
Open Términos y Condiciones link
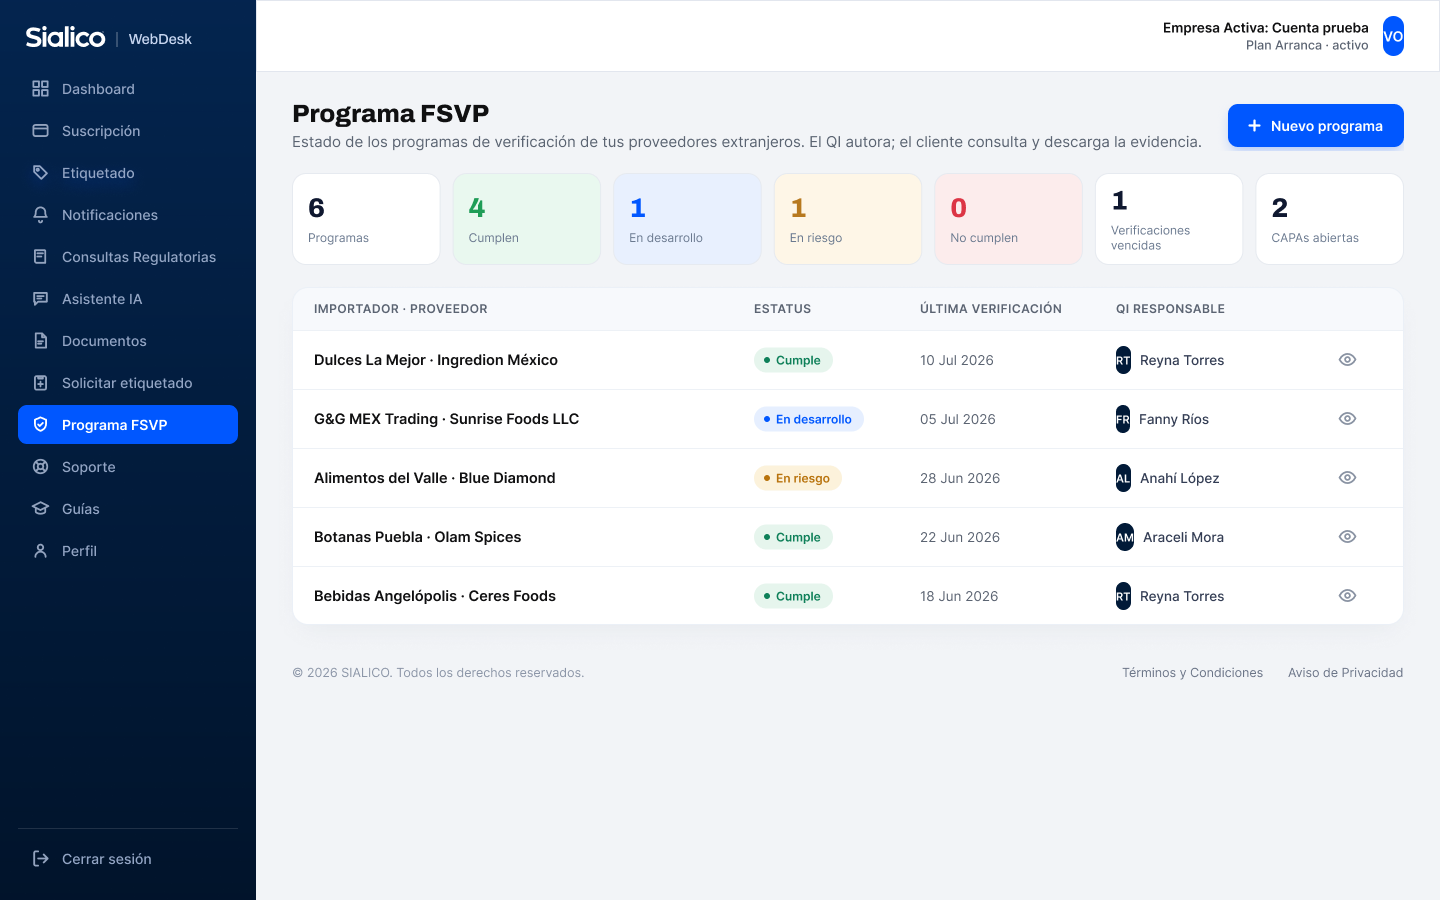point(1192,673)
